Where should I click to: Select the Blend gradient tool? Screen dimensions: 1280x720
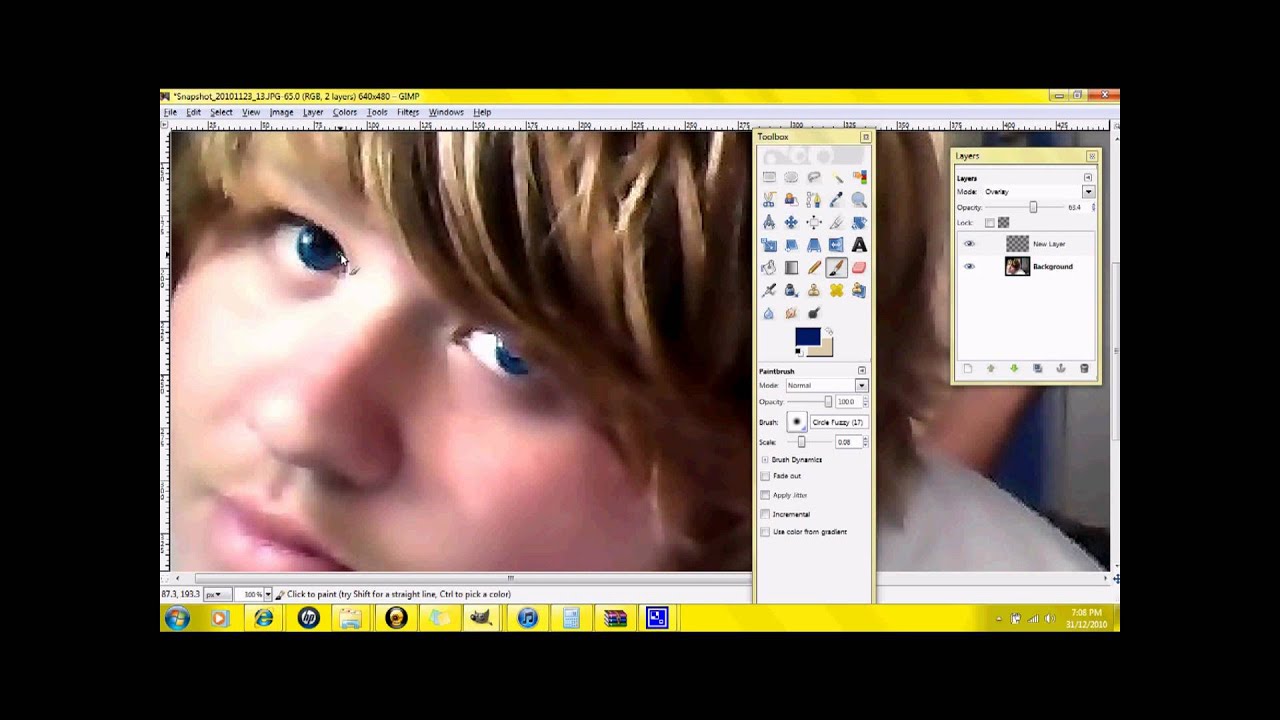pos(791,268)
